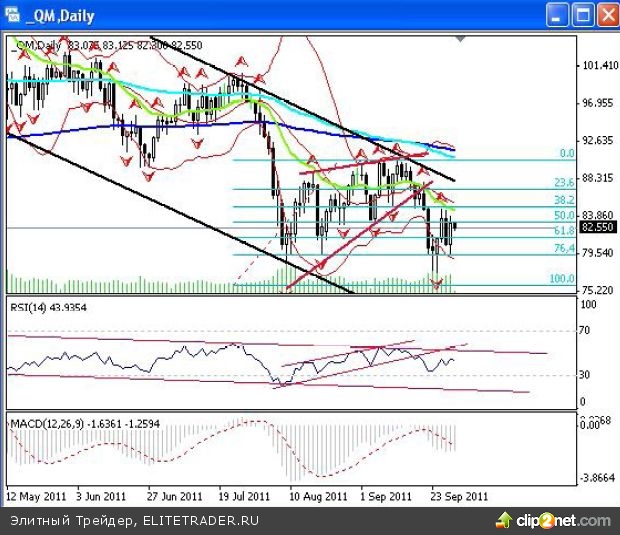Click the 10 Aug 2011 date marker
The width and height of the screenshot is (620, 535).
coord(316,496)
